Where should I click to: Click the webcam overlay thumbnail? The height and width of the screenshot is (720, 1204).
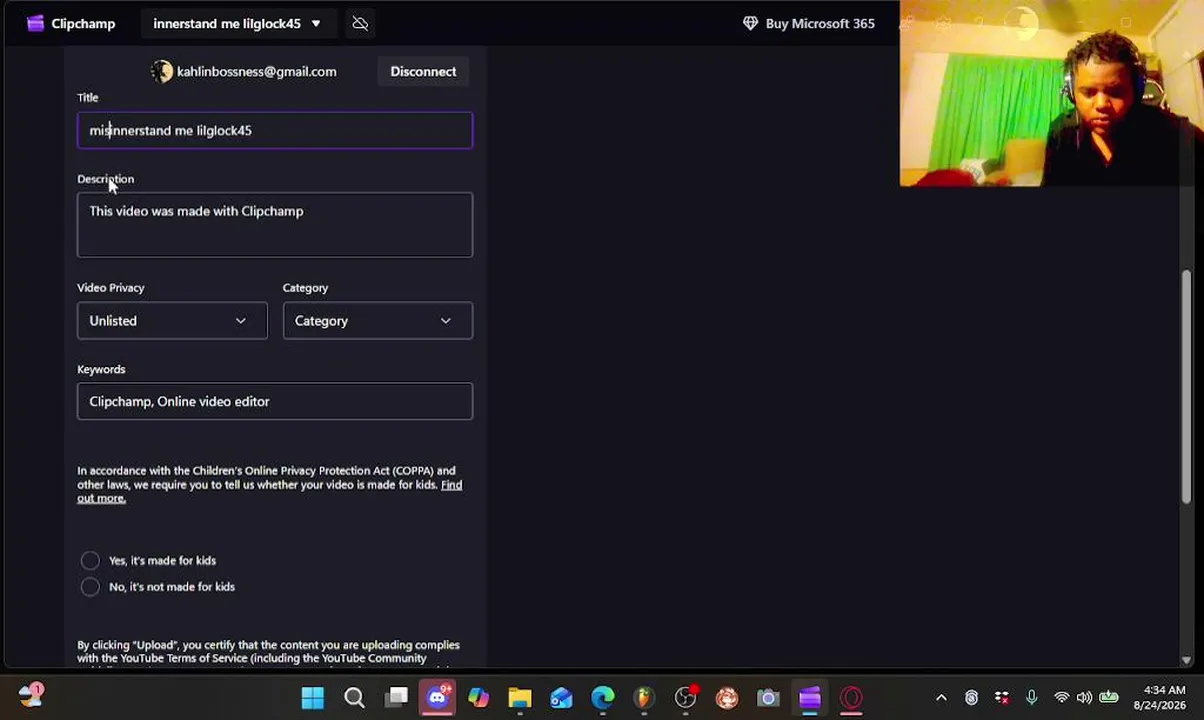tap(1051, 94)
